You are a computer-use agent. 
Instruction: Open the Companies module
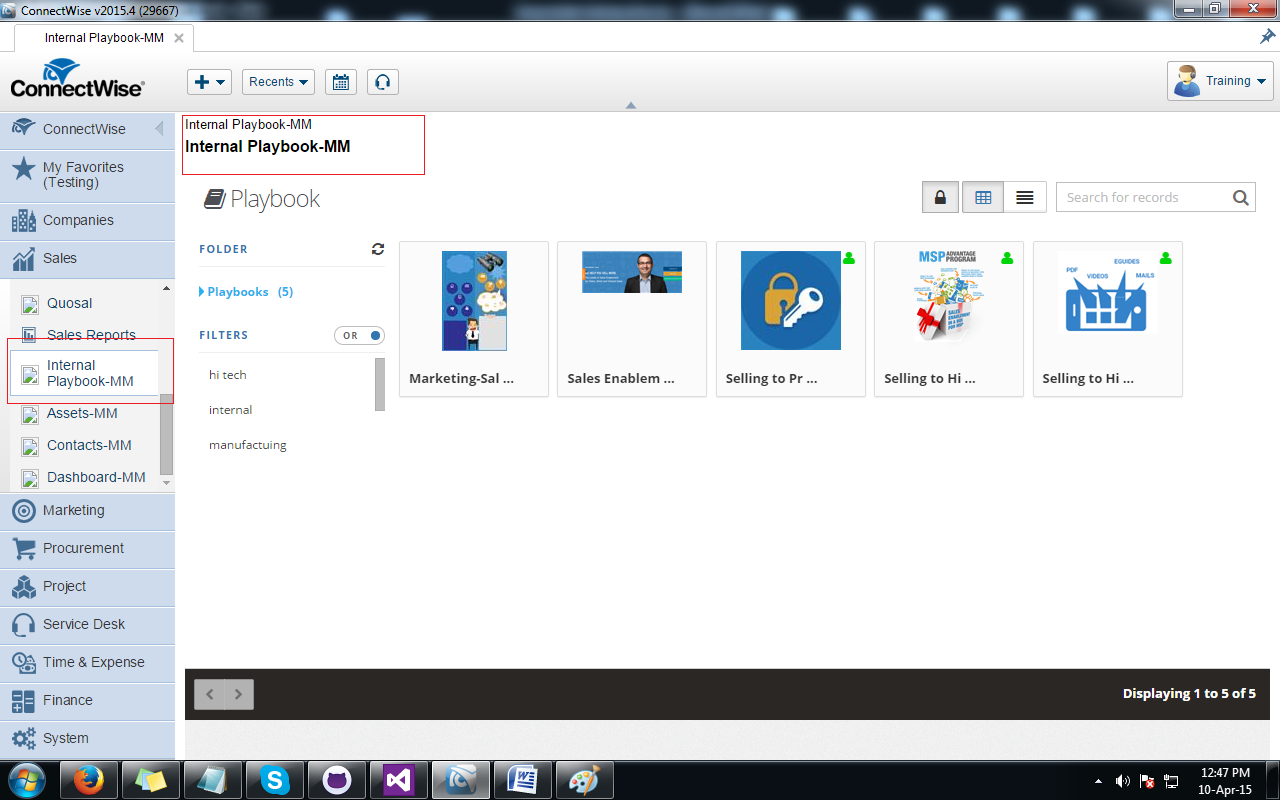pos(87,220)
